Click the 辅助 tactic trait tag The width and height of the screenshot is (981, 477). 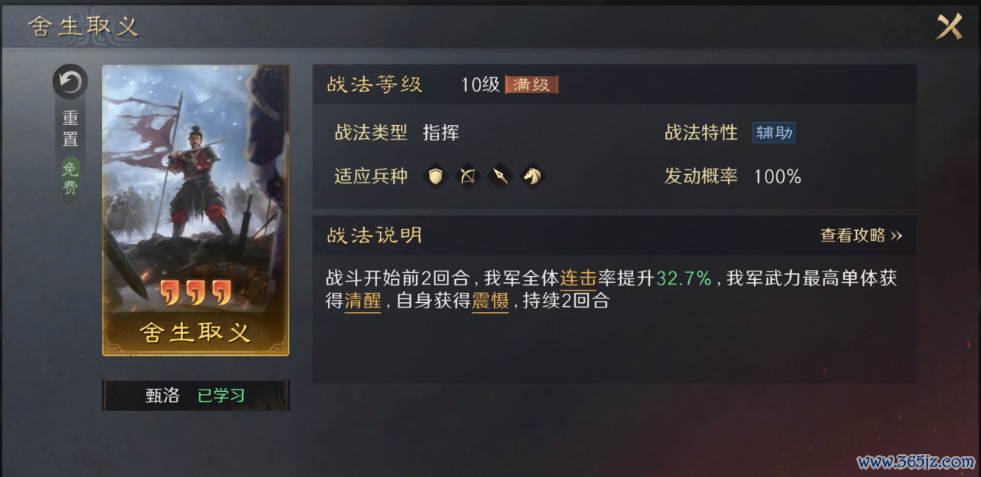774,133
